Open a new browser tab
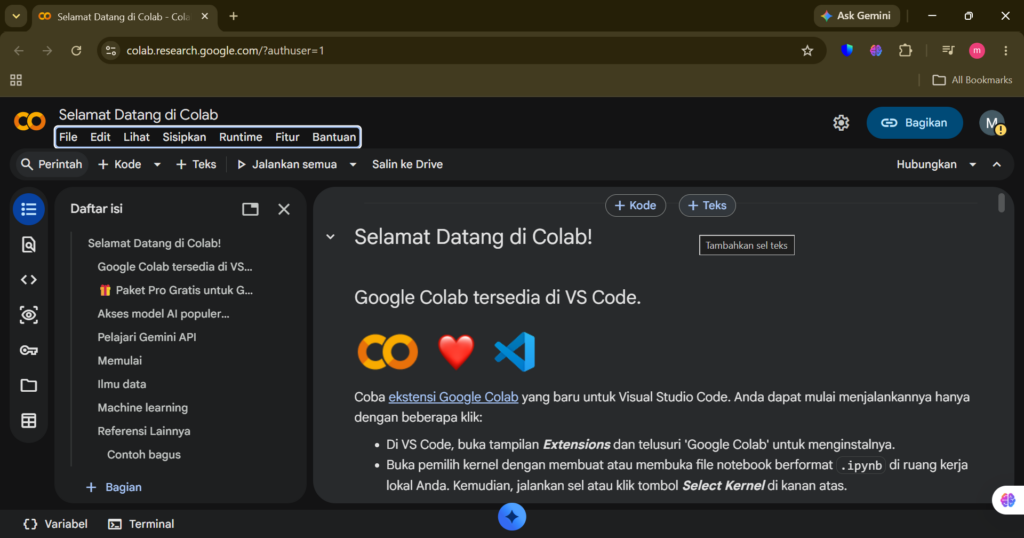The width and height of the screenshot is (1024, 538). coord(233,16)
